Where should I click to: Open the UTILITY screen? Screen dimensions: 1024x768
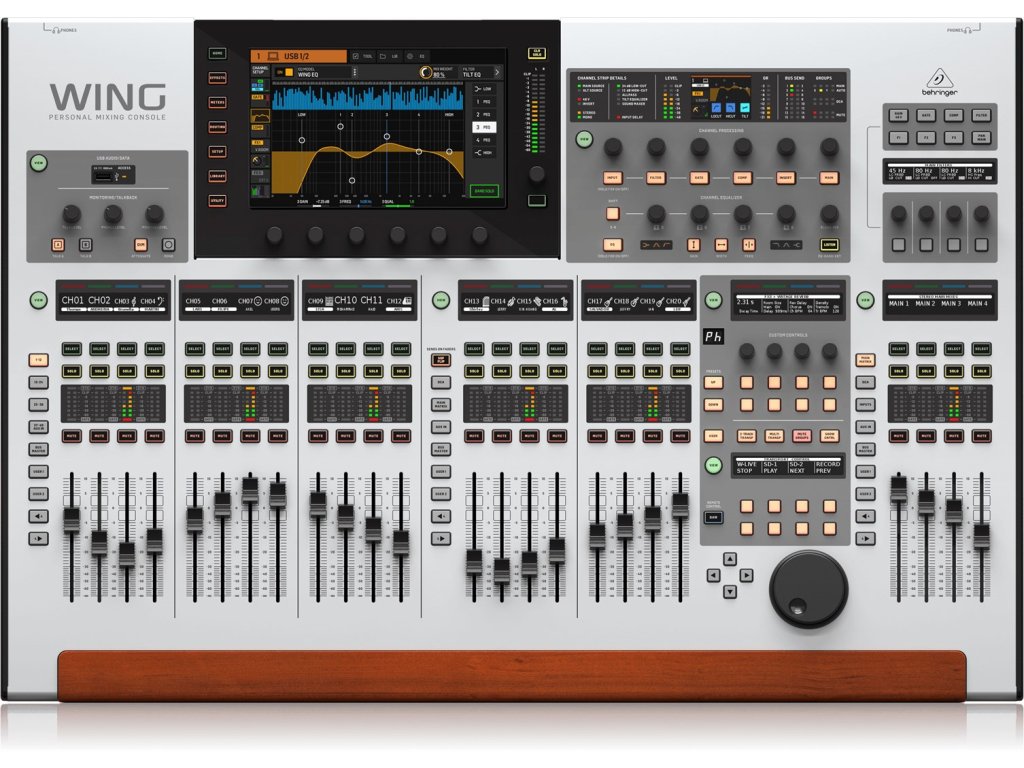point(217,200)
